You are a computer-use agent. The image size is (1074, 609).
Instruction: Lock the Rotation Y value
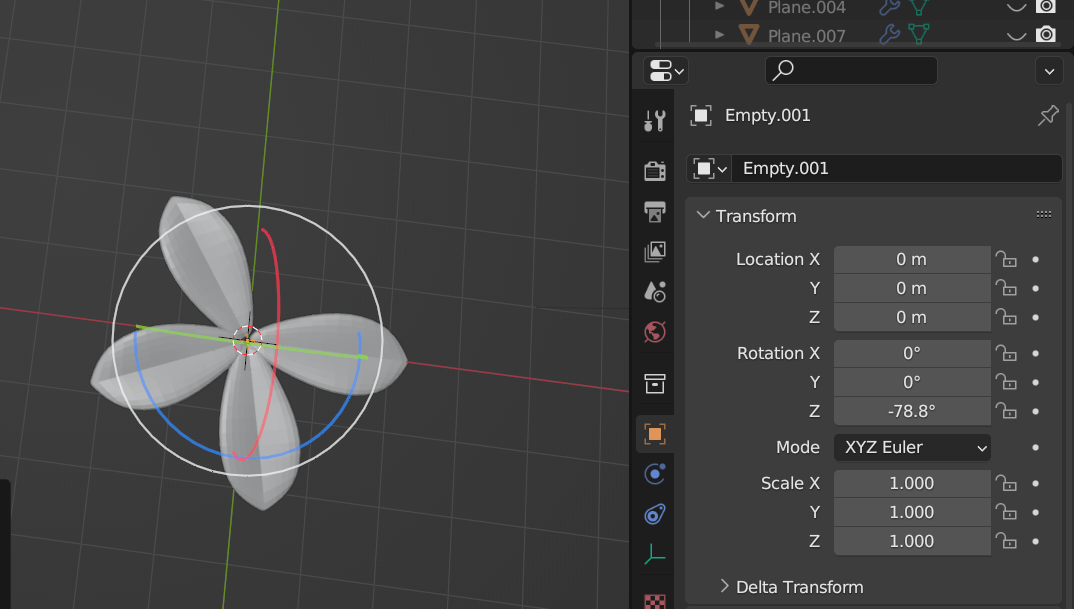(1006, 382)
